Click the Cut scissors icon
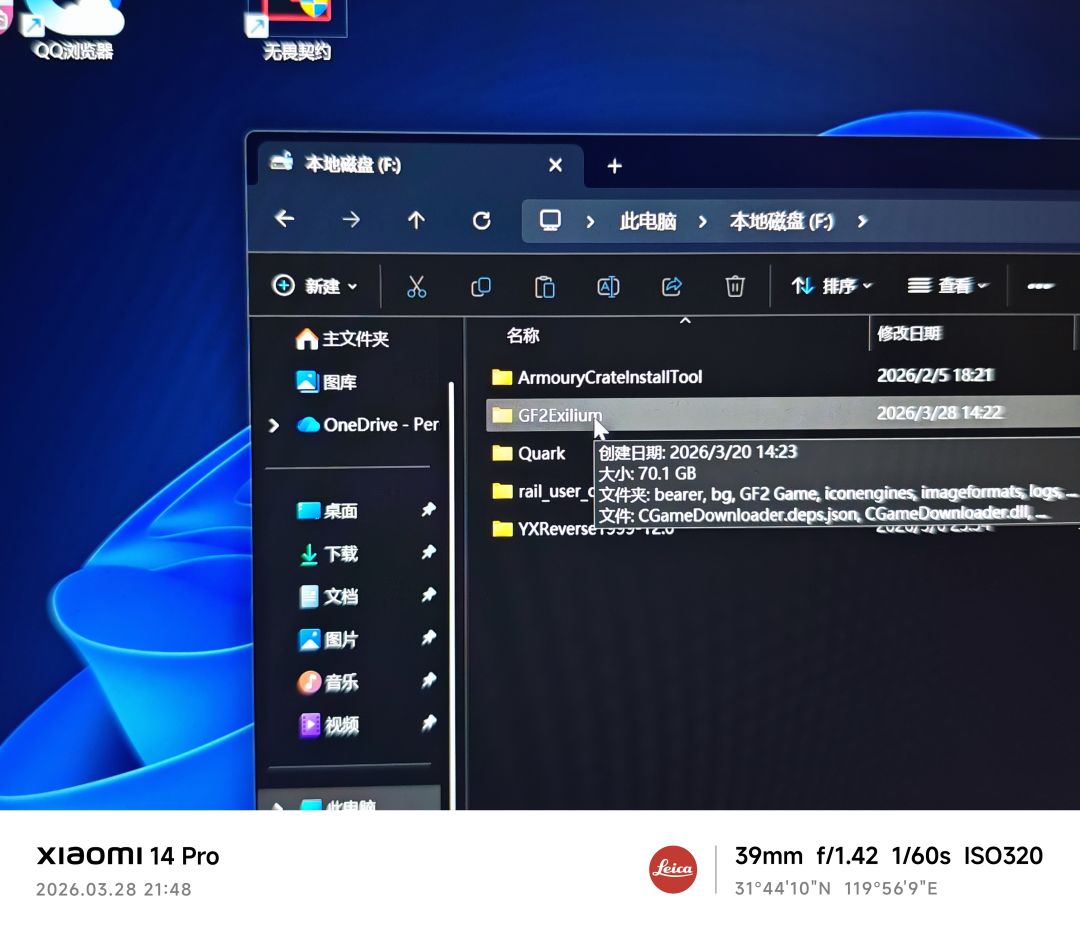The height and width of the screenshot is (930, 1080). [x=416, y=286]
